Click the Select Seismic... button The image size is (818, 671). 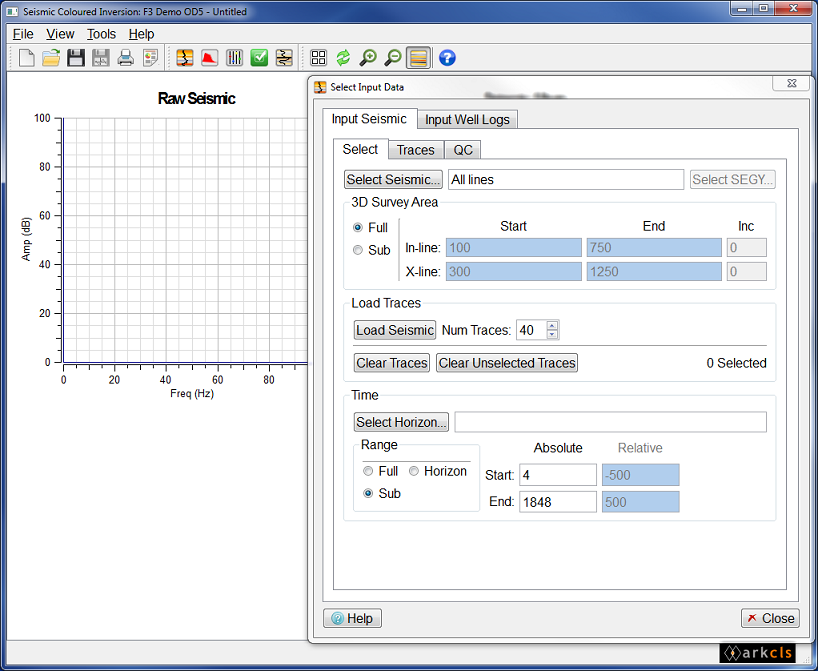393,179
